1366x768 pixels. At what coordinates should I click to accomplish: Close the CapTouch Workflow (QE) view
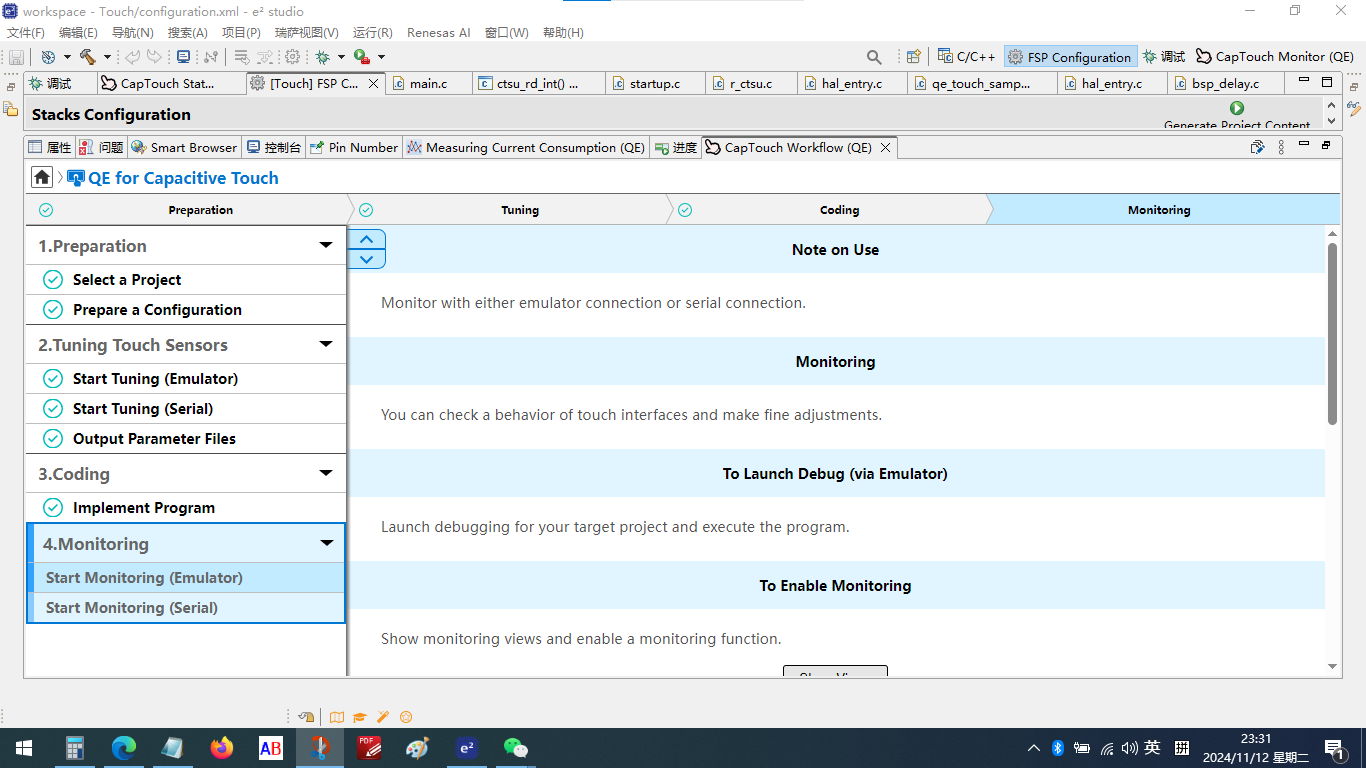point(885,148)
